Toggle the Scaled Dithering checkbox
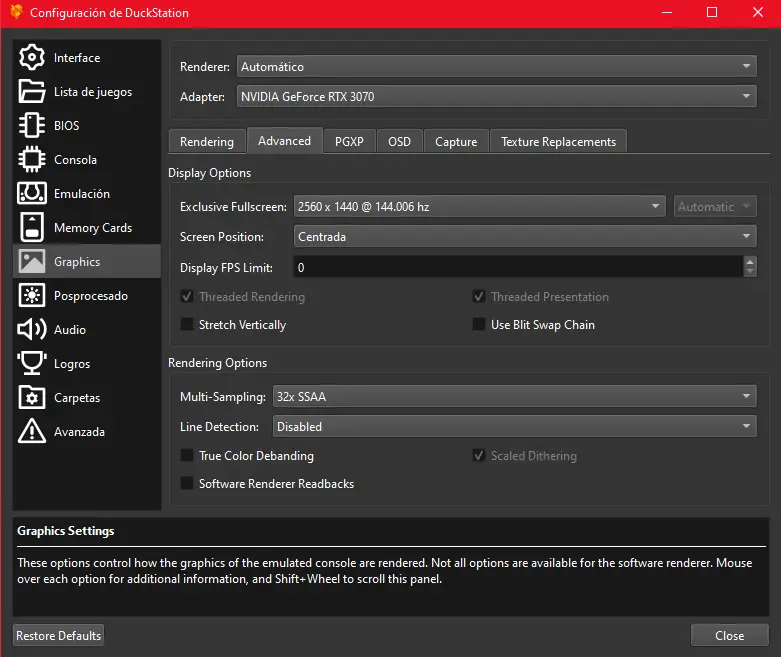This screenshot has height=657, width=781. (x=479, y=455)
